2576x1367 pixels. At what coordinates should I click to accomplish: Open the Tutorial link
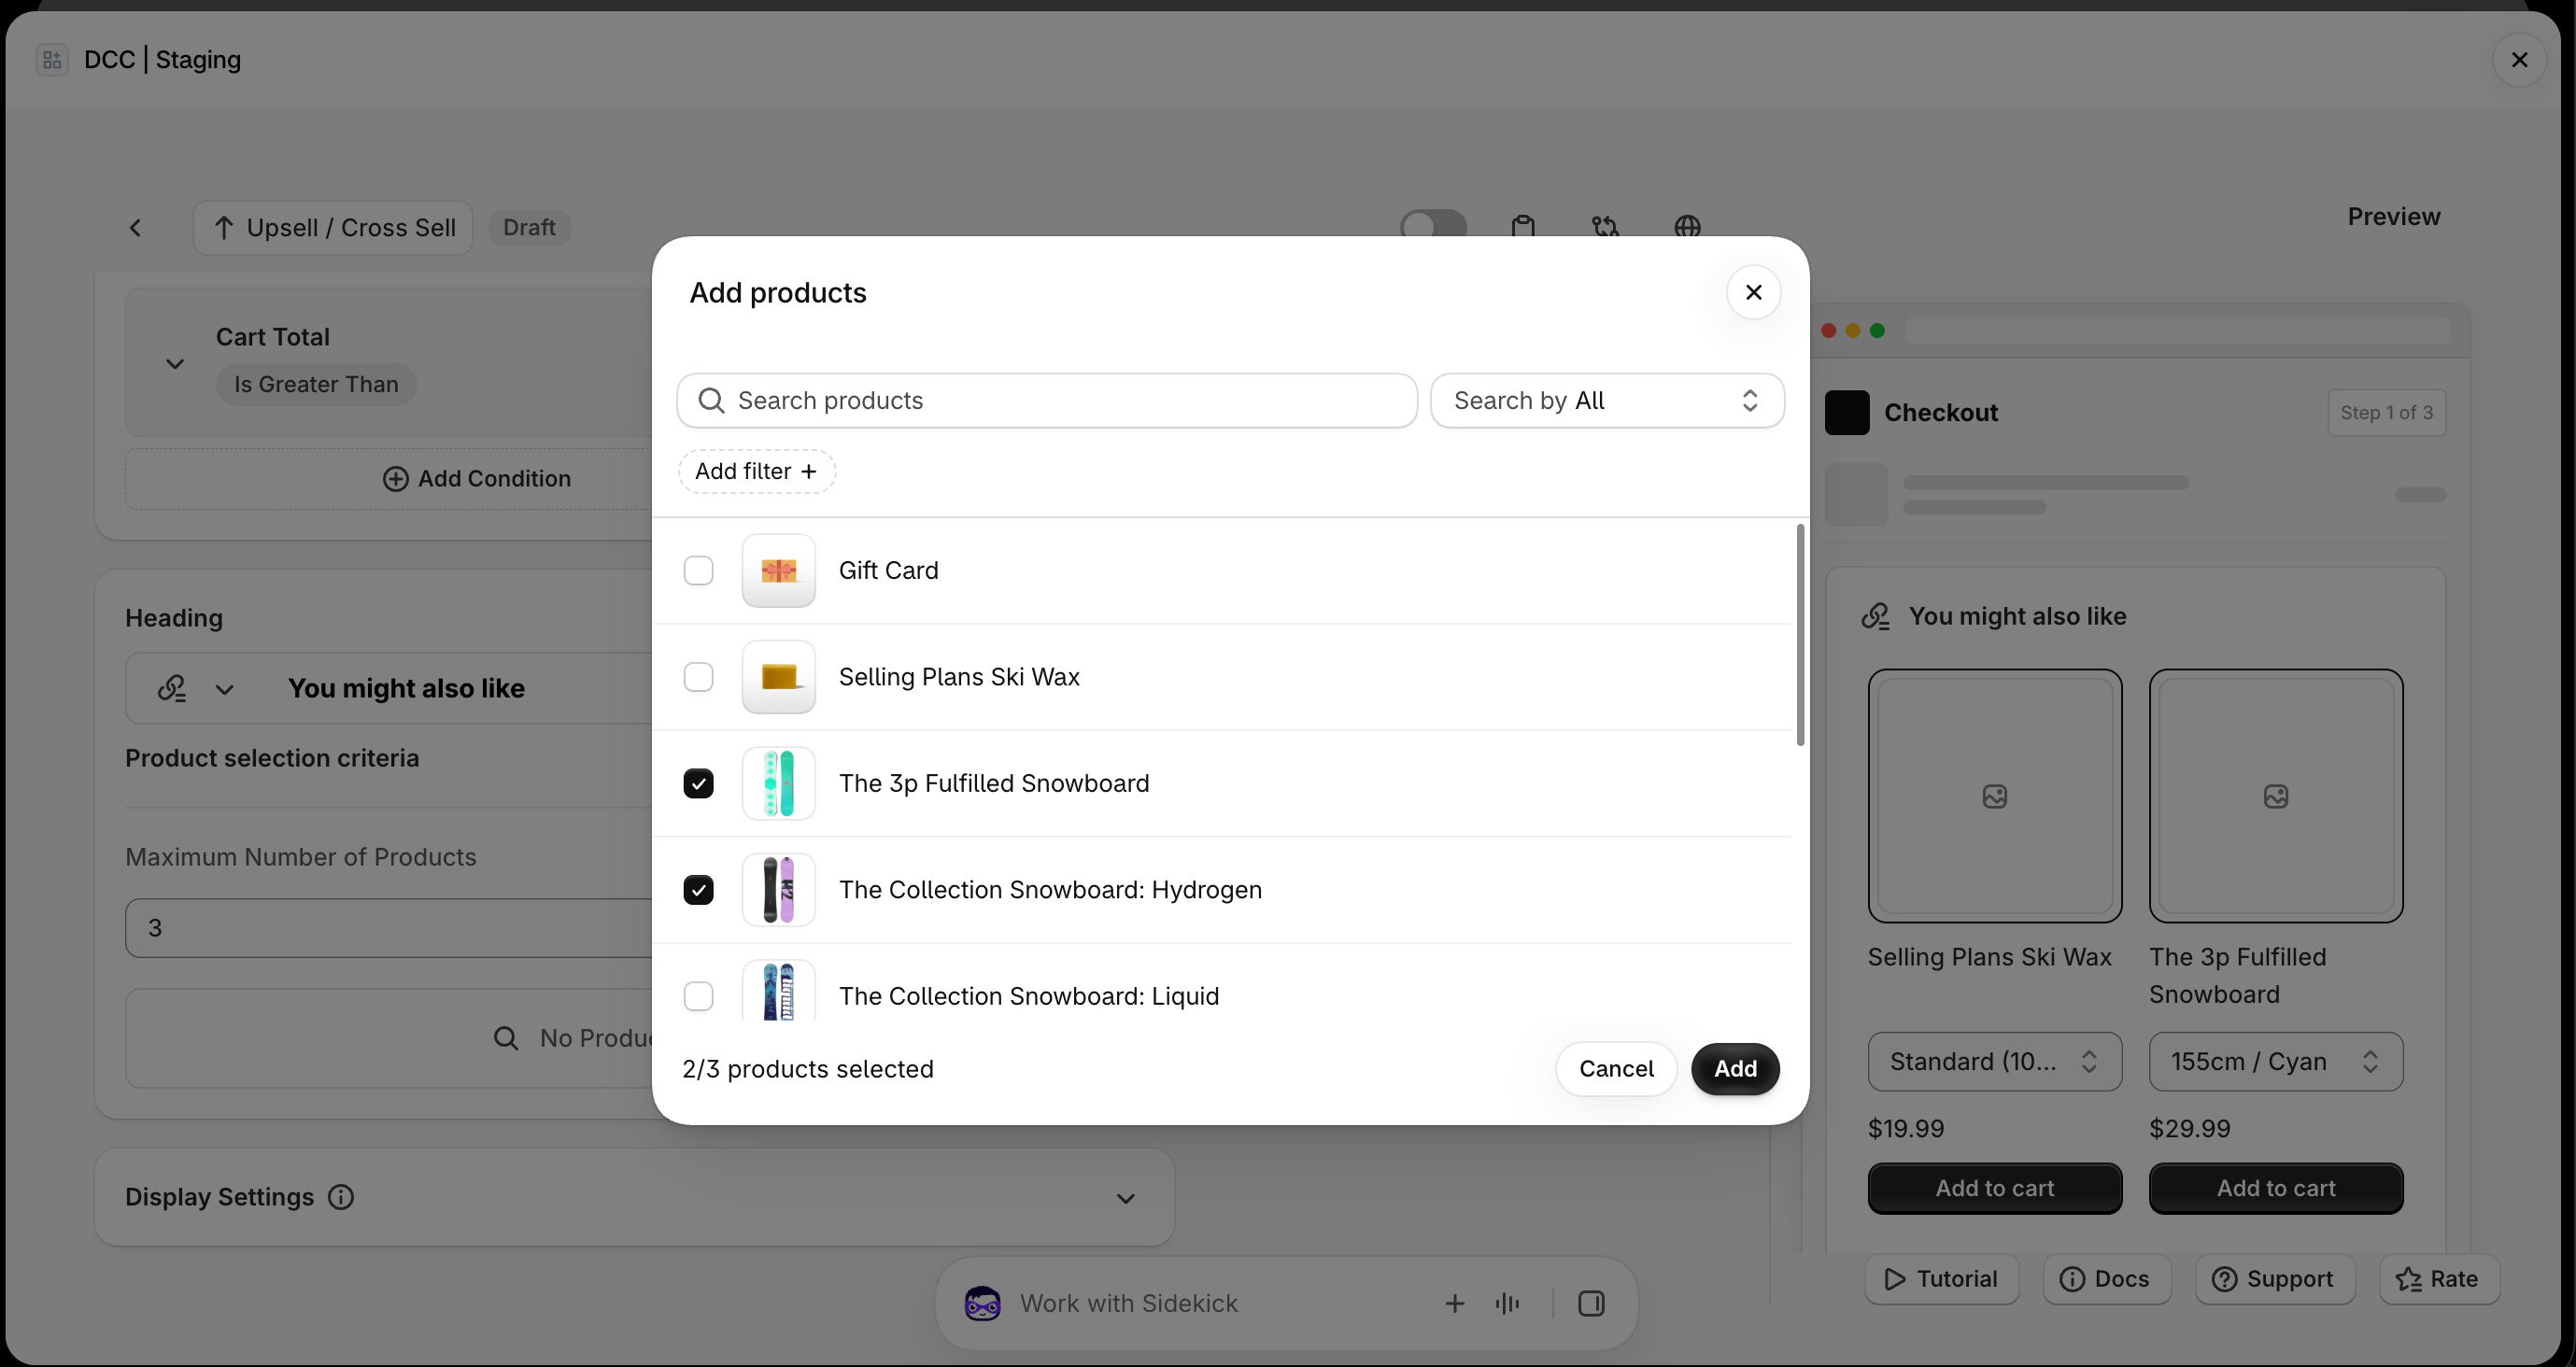click(x=1941, y=1279)
